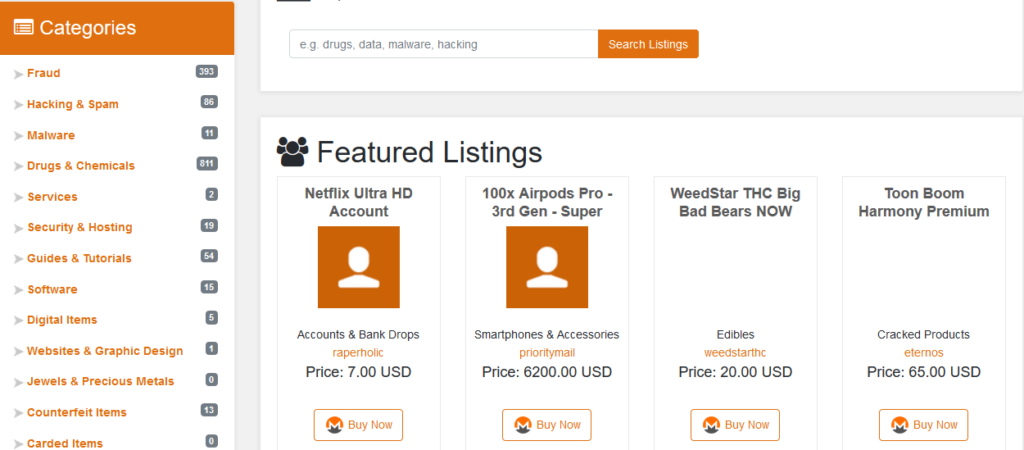
Task: Click the Categories list icon in header
Action: pyautogui.click(x=23, y=28)
